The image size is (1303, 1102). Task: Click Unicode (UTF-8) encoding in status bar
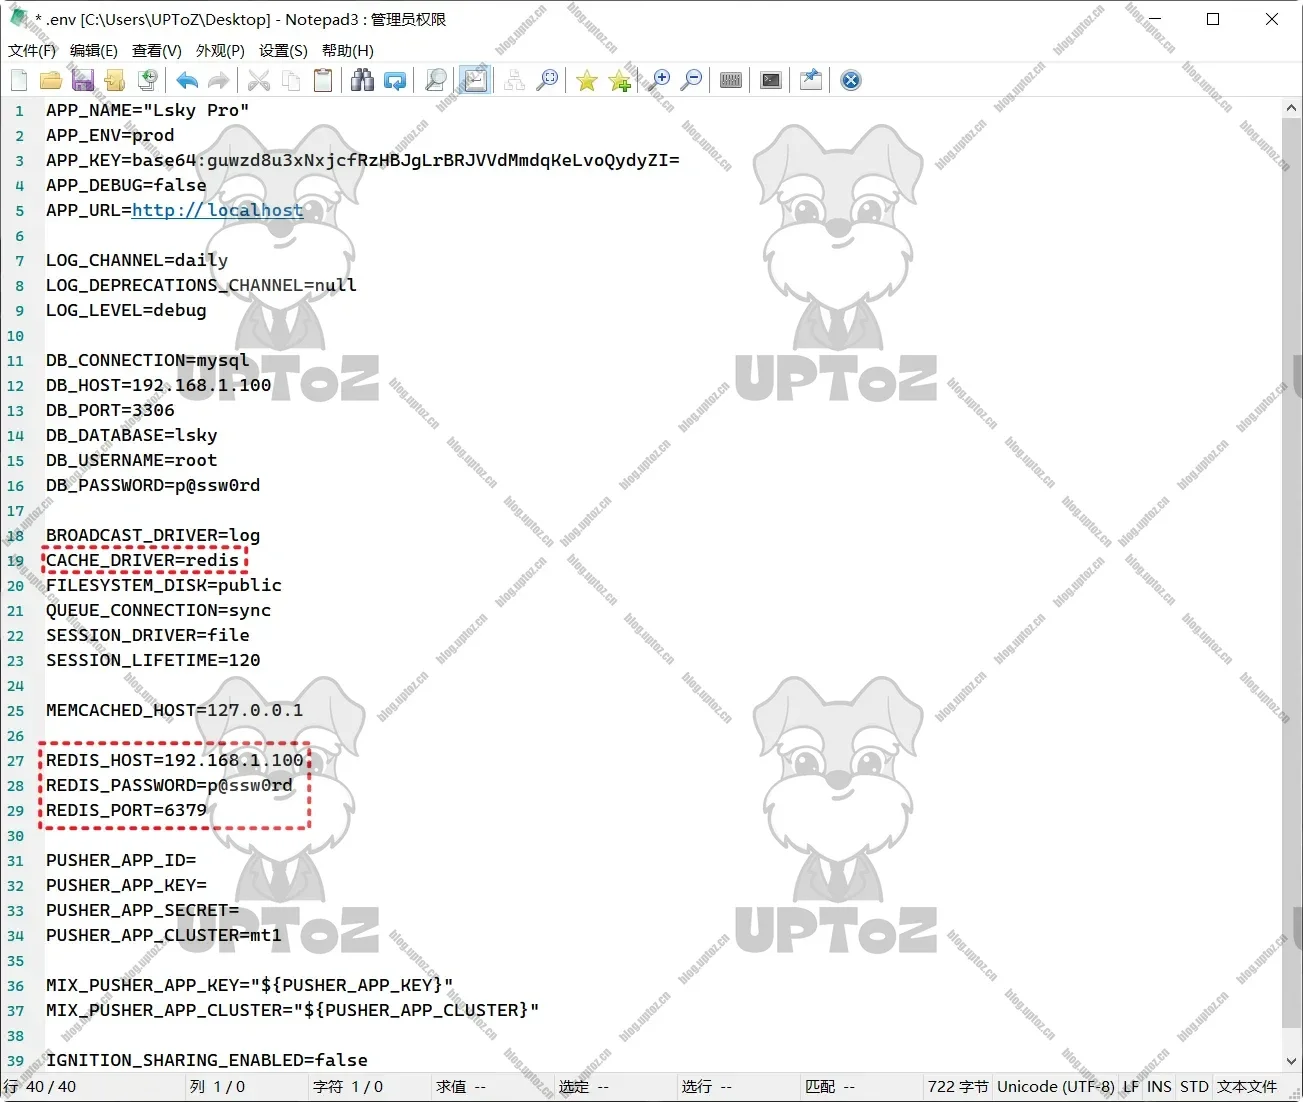tap(1056, 1087)
